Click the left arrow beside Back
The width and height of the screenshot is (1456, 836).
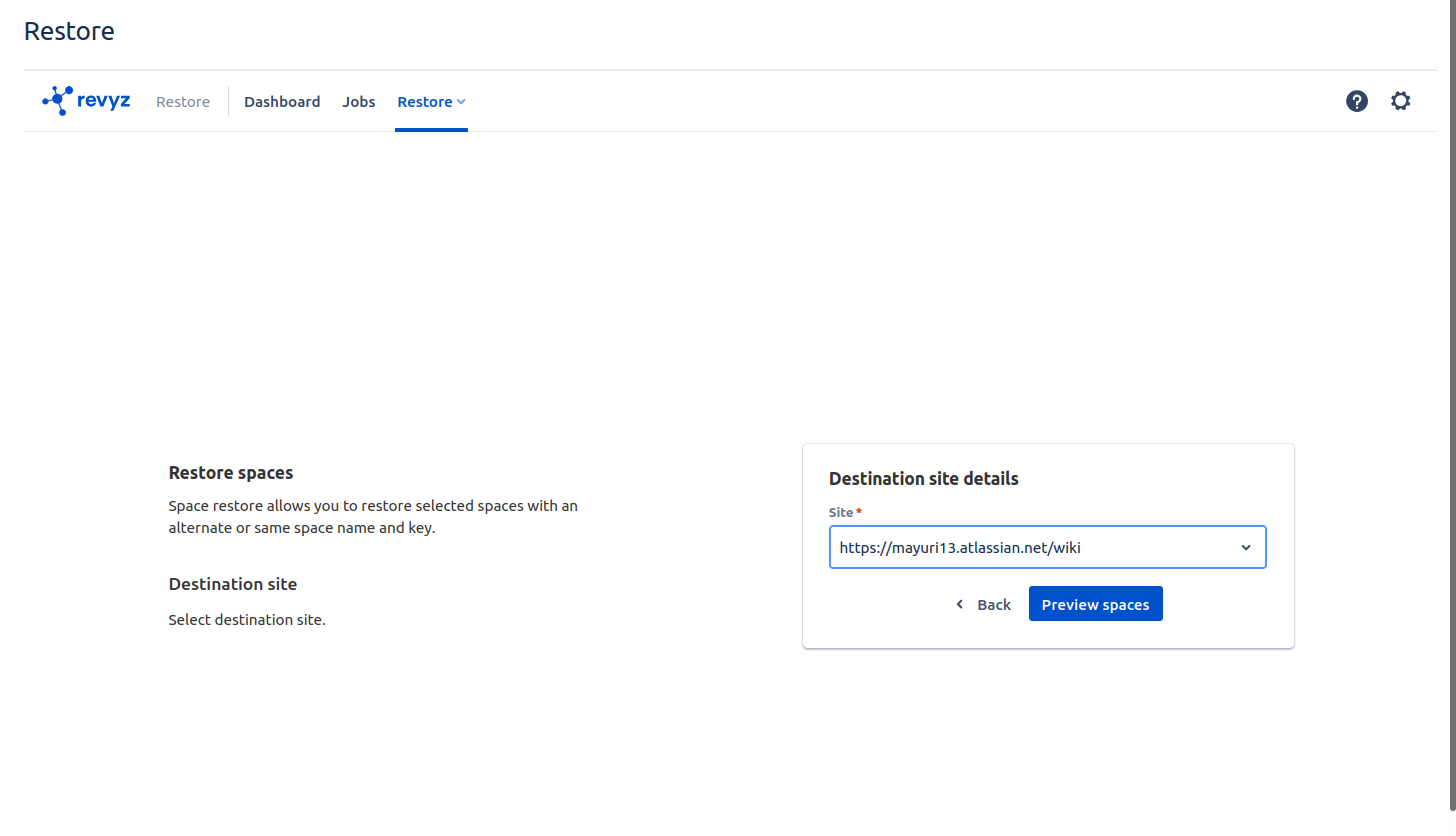coord(960,604)
